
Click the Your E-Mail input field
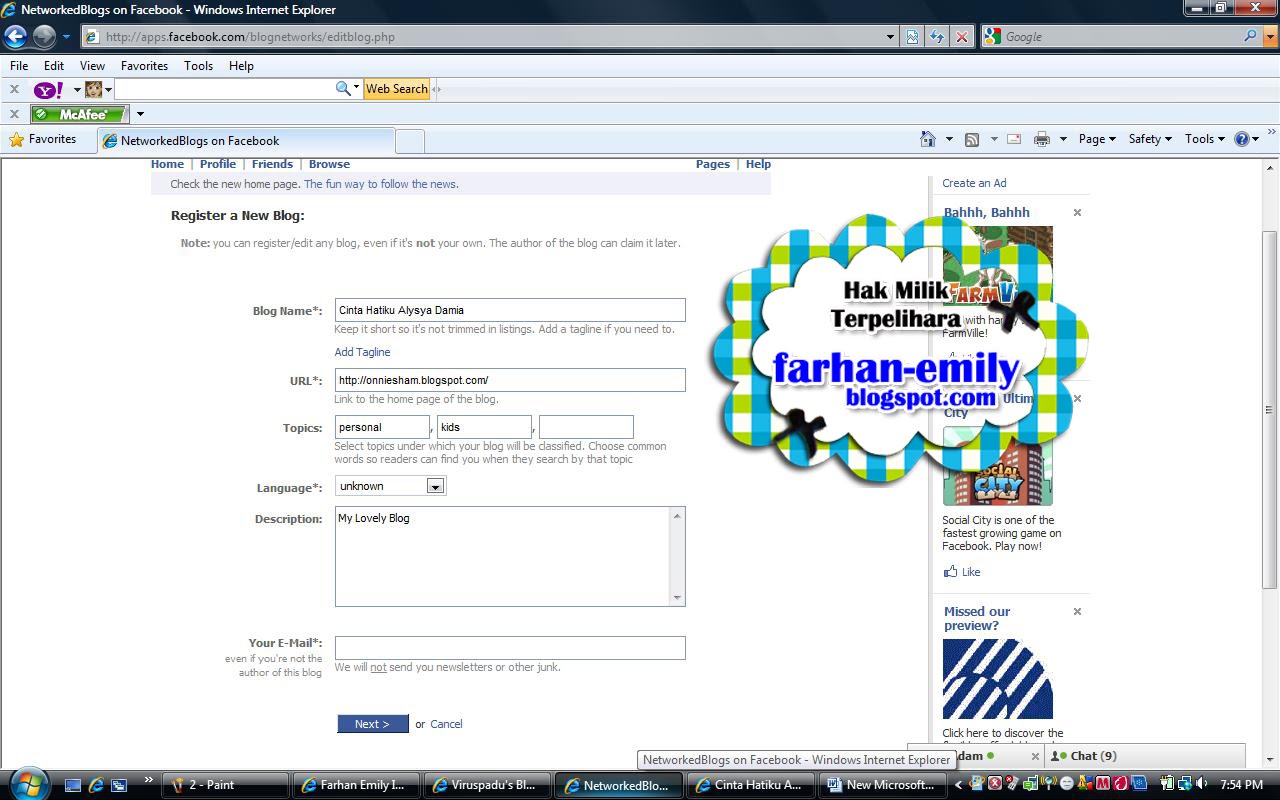pyautogui.click(x=510, y=648)
